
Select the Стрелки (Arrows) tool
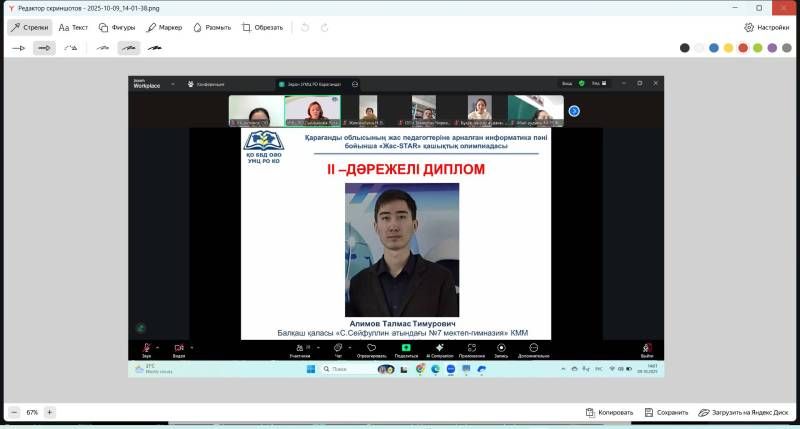[30, 27]
